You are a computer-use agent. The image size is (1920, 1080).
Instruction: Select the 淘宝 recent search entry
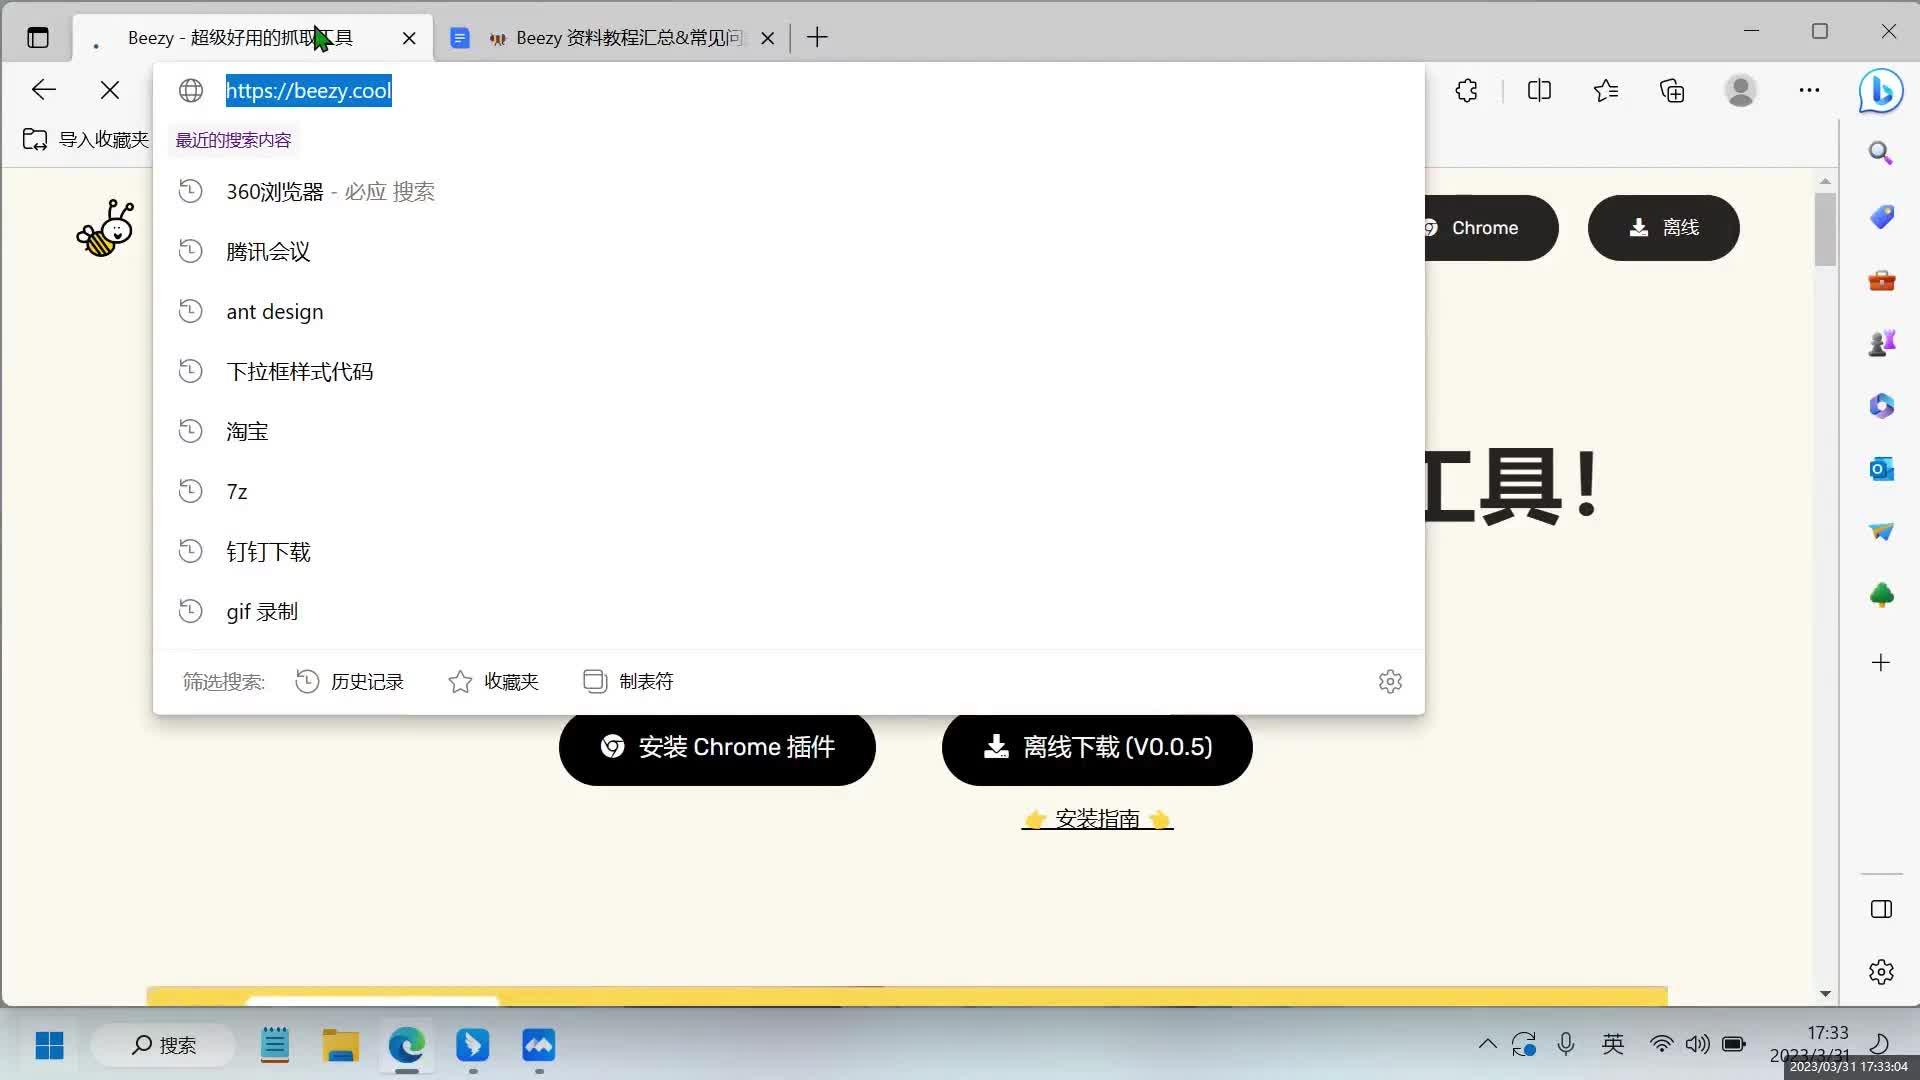pos(246,431)
